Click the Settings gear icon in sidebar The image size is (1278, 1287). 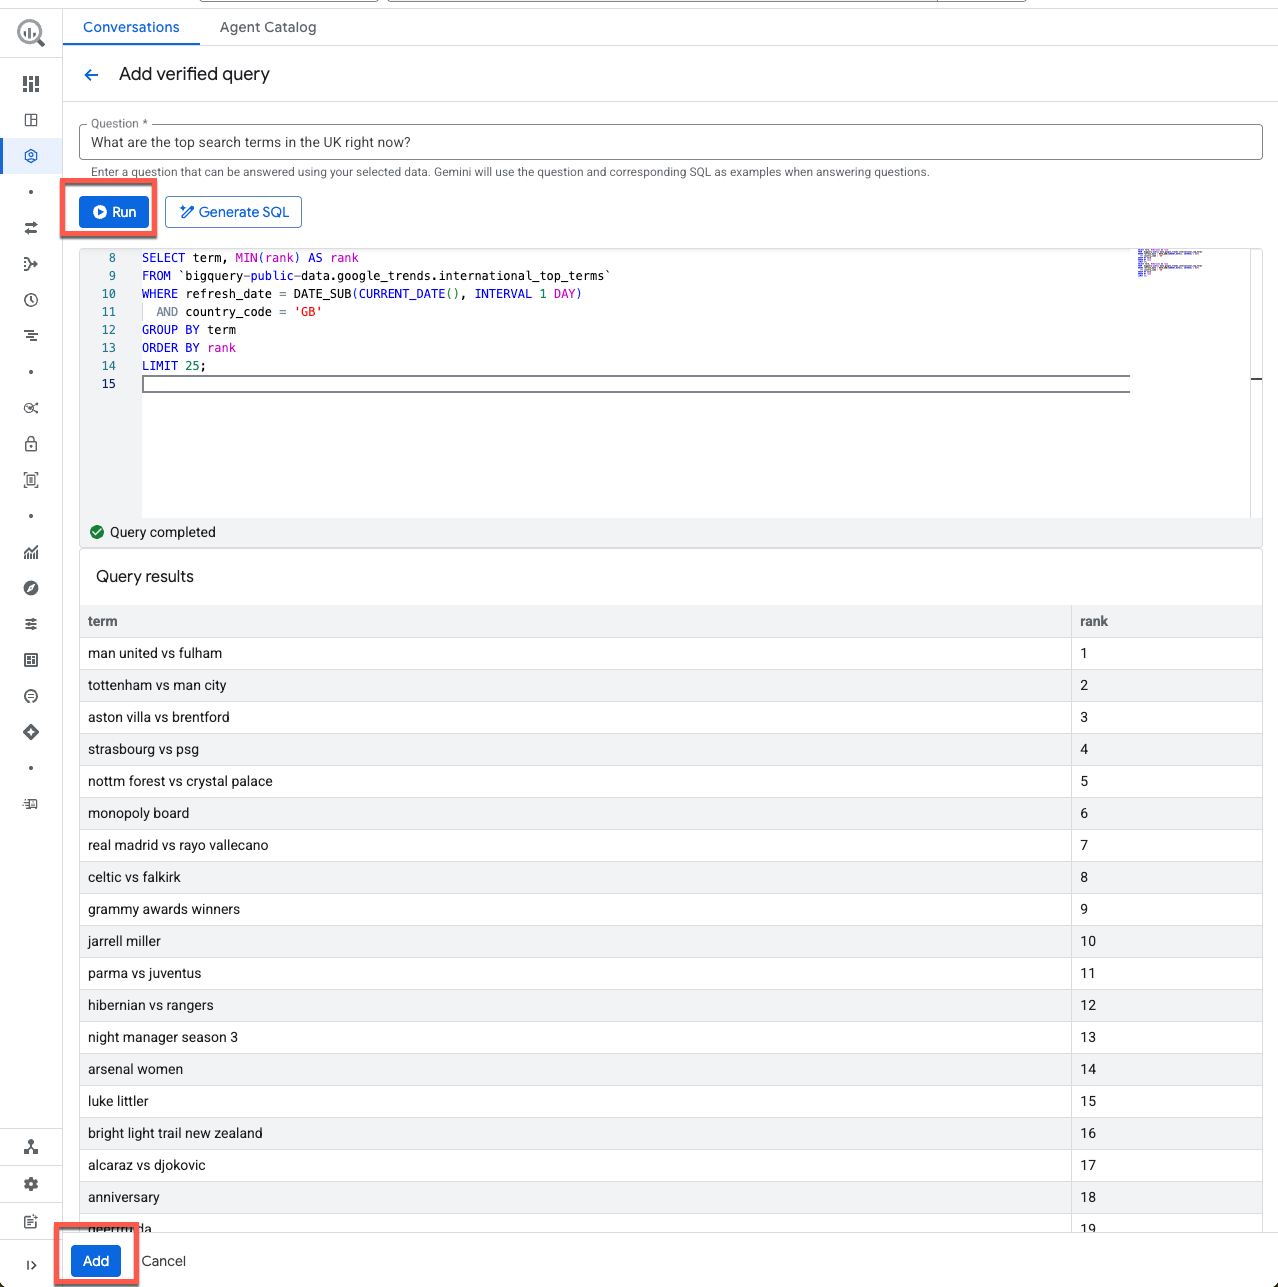[31, 1184]
